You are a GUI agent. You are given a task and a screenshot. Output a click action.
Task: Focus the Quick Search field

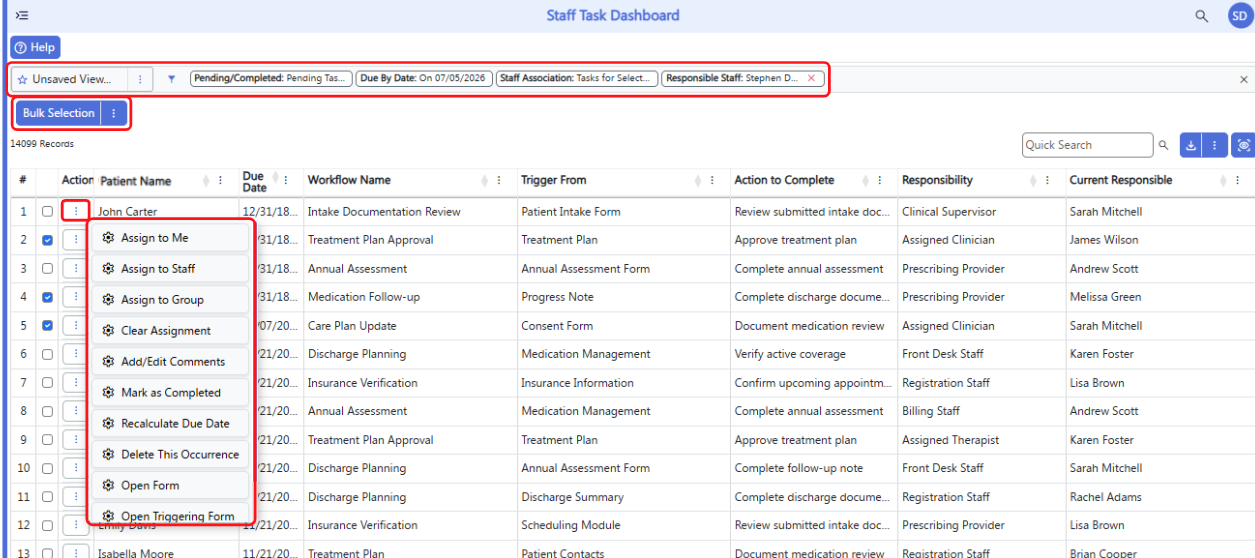point(1087,145)
